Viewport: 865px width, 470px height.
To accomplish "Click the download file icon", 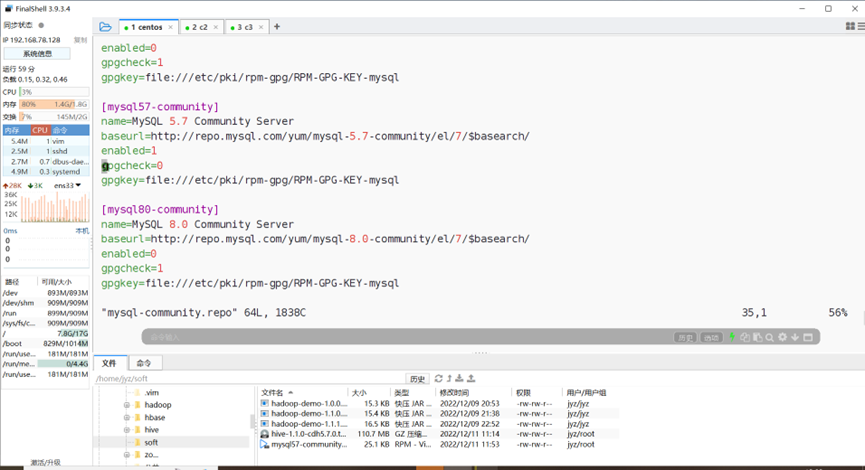I will (460, 378).
